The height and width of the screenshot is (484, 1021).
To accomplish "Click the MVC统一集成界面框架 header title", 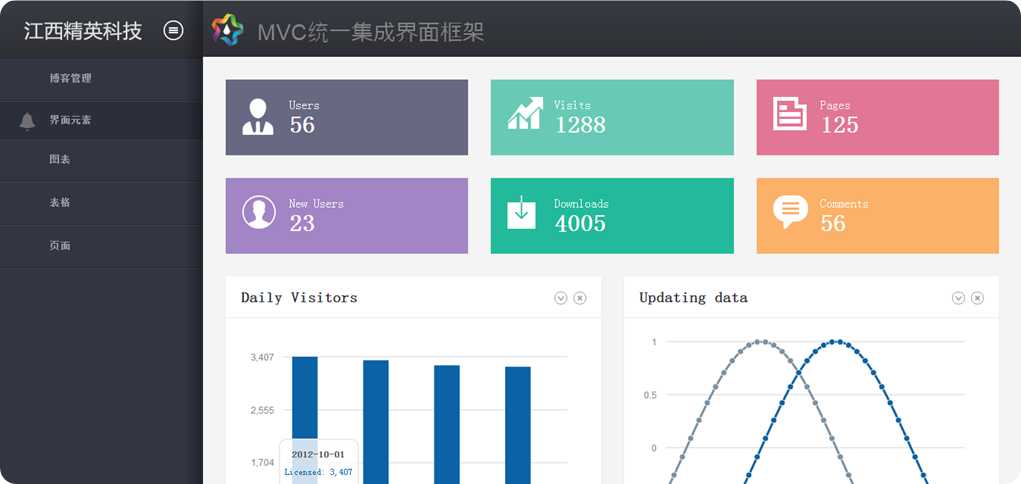I will 371,32.
